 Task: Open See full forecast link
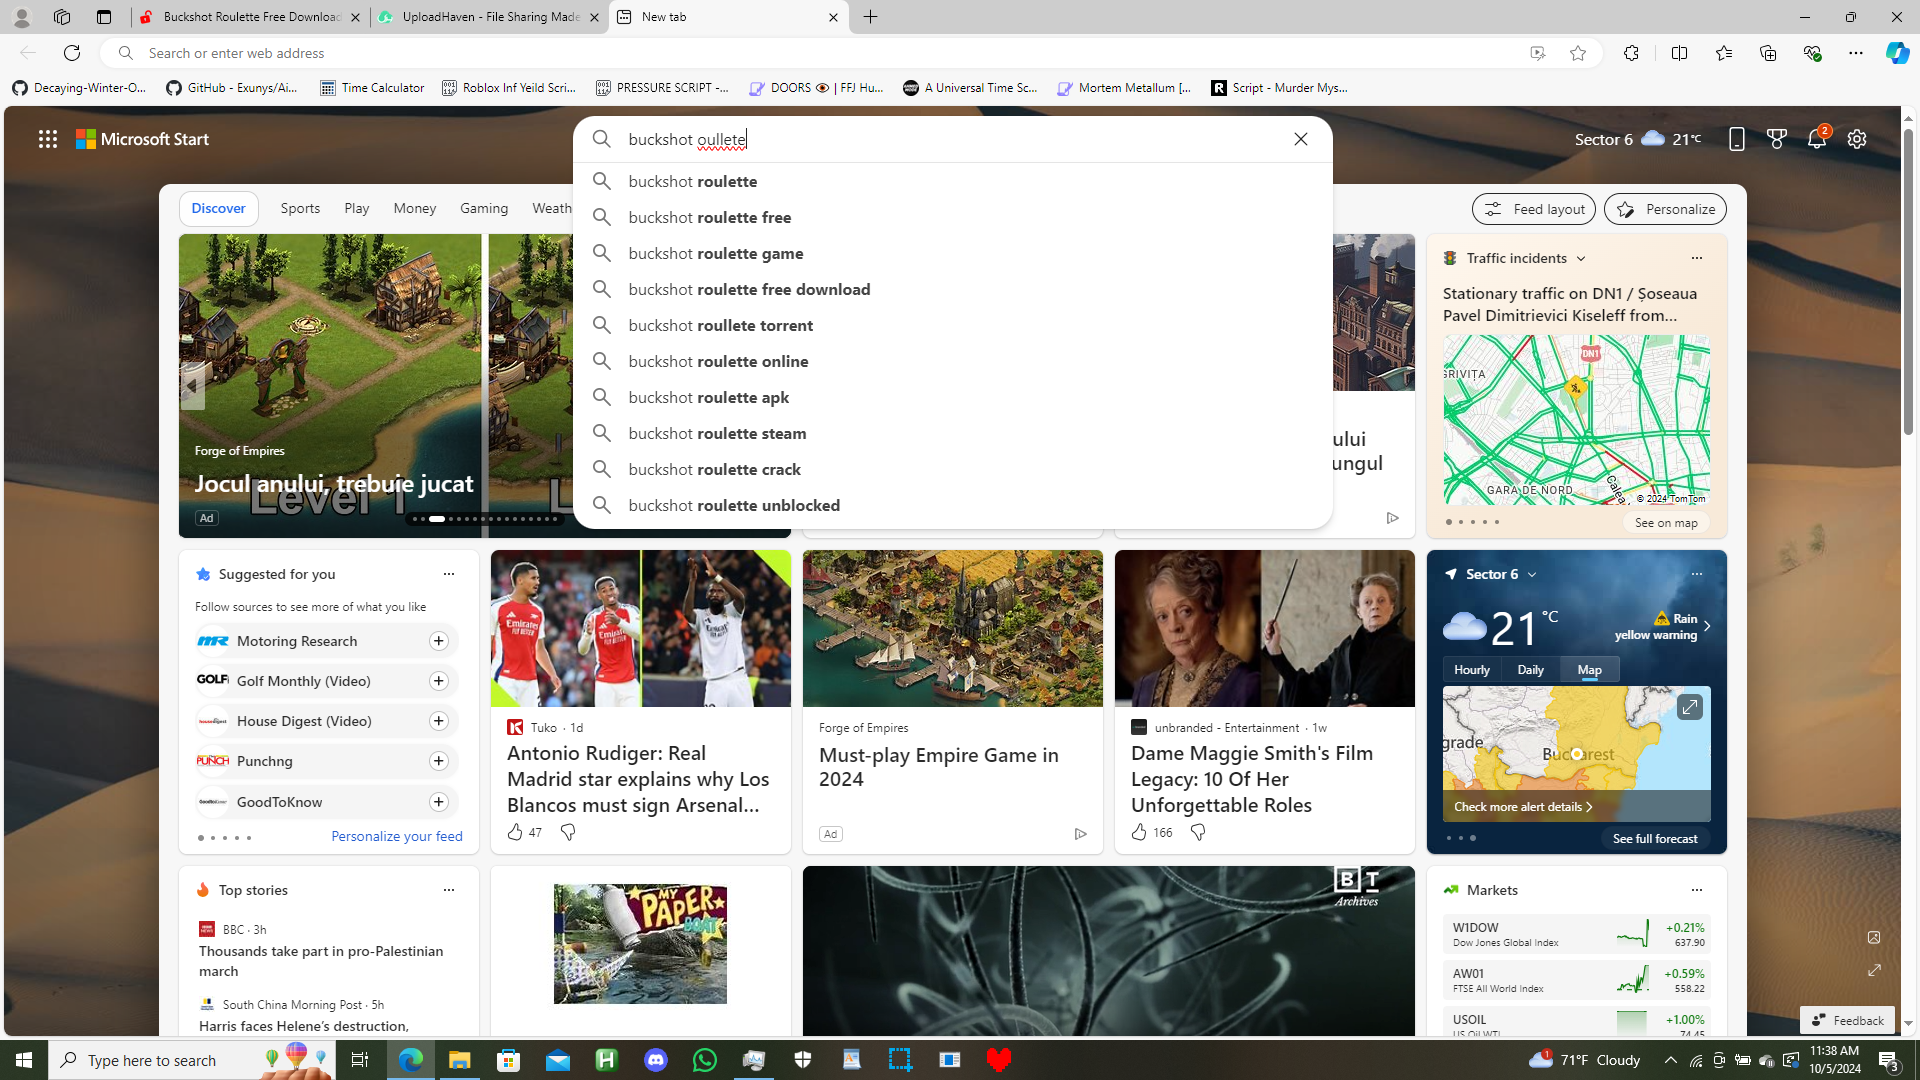point(1654,838)
